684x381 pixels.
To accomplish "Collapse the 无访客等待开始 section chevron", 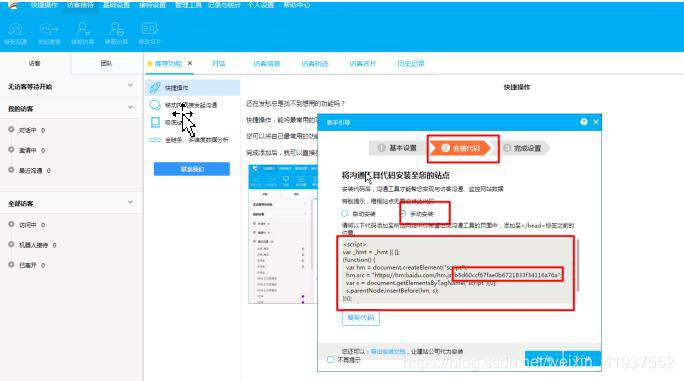I will 130,86.
